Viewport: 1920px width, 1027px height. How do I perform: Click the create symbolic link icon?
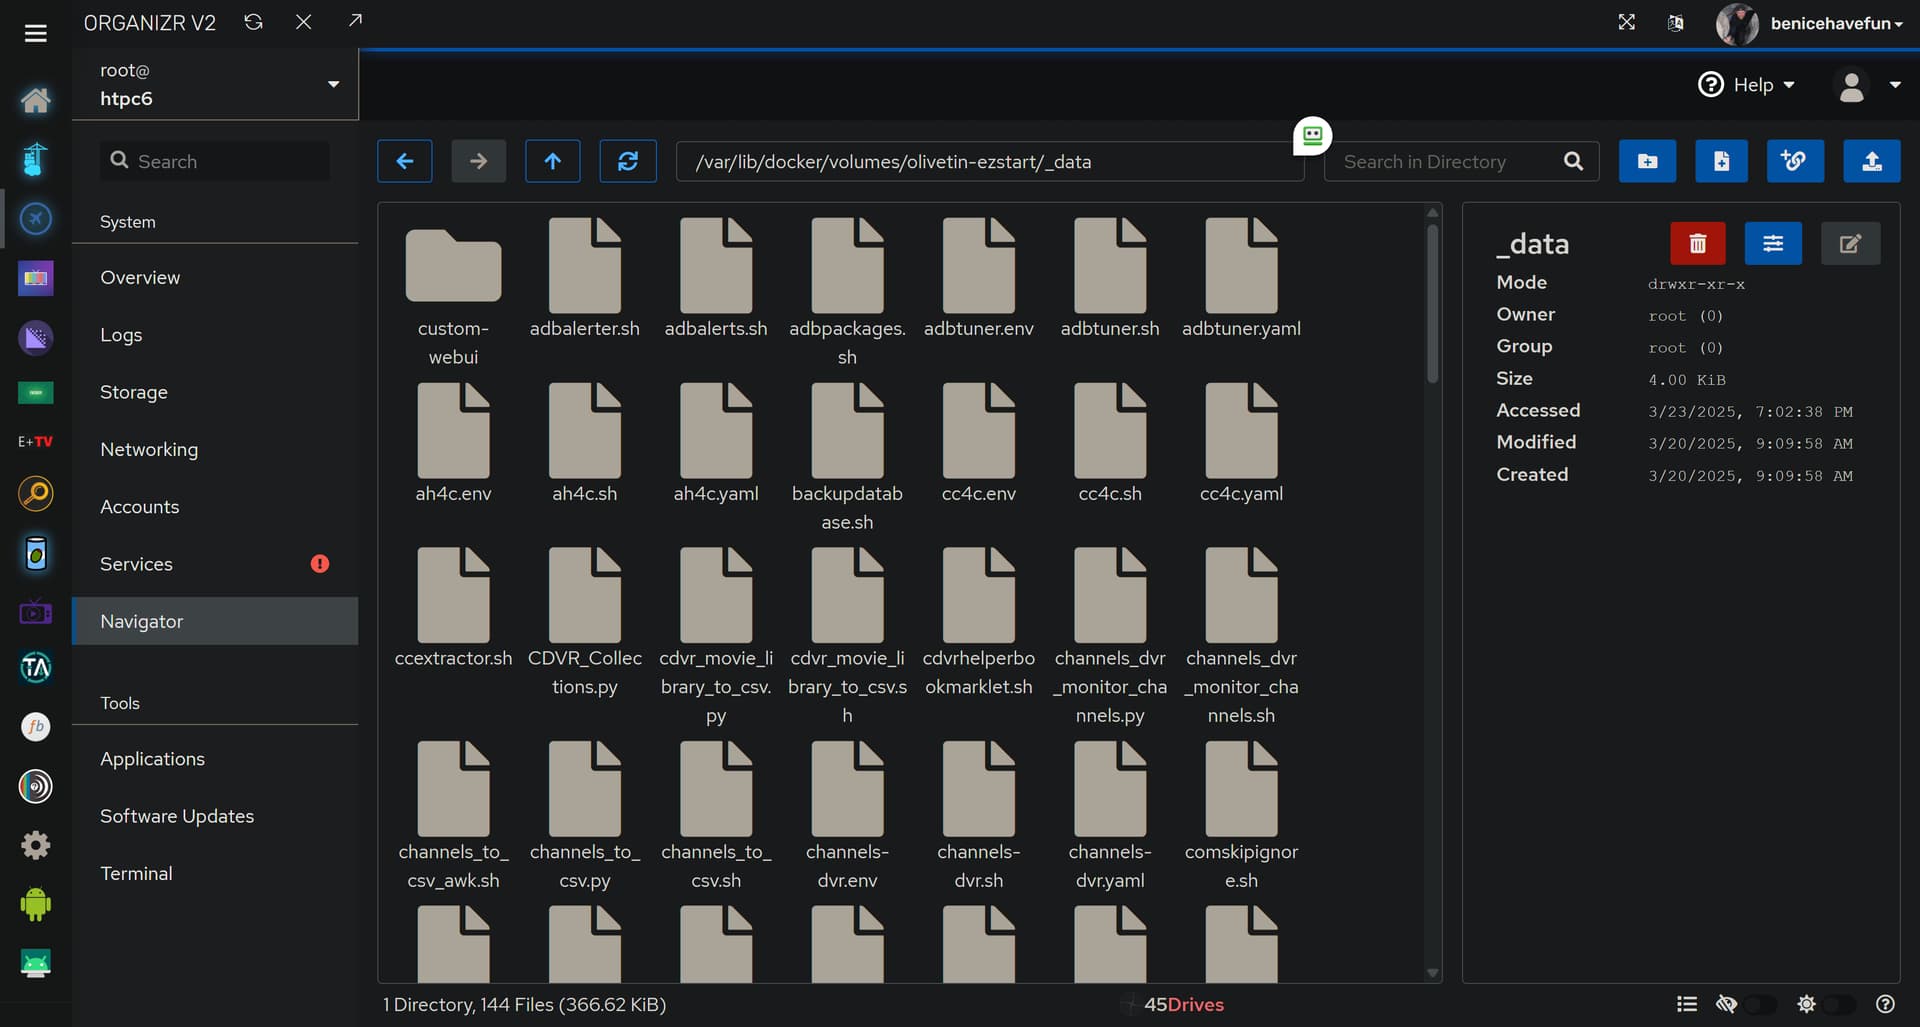1794,161
